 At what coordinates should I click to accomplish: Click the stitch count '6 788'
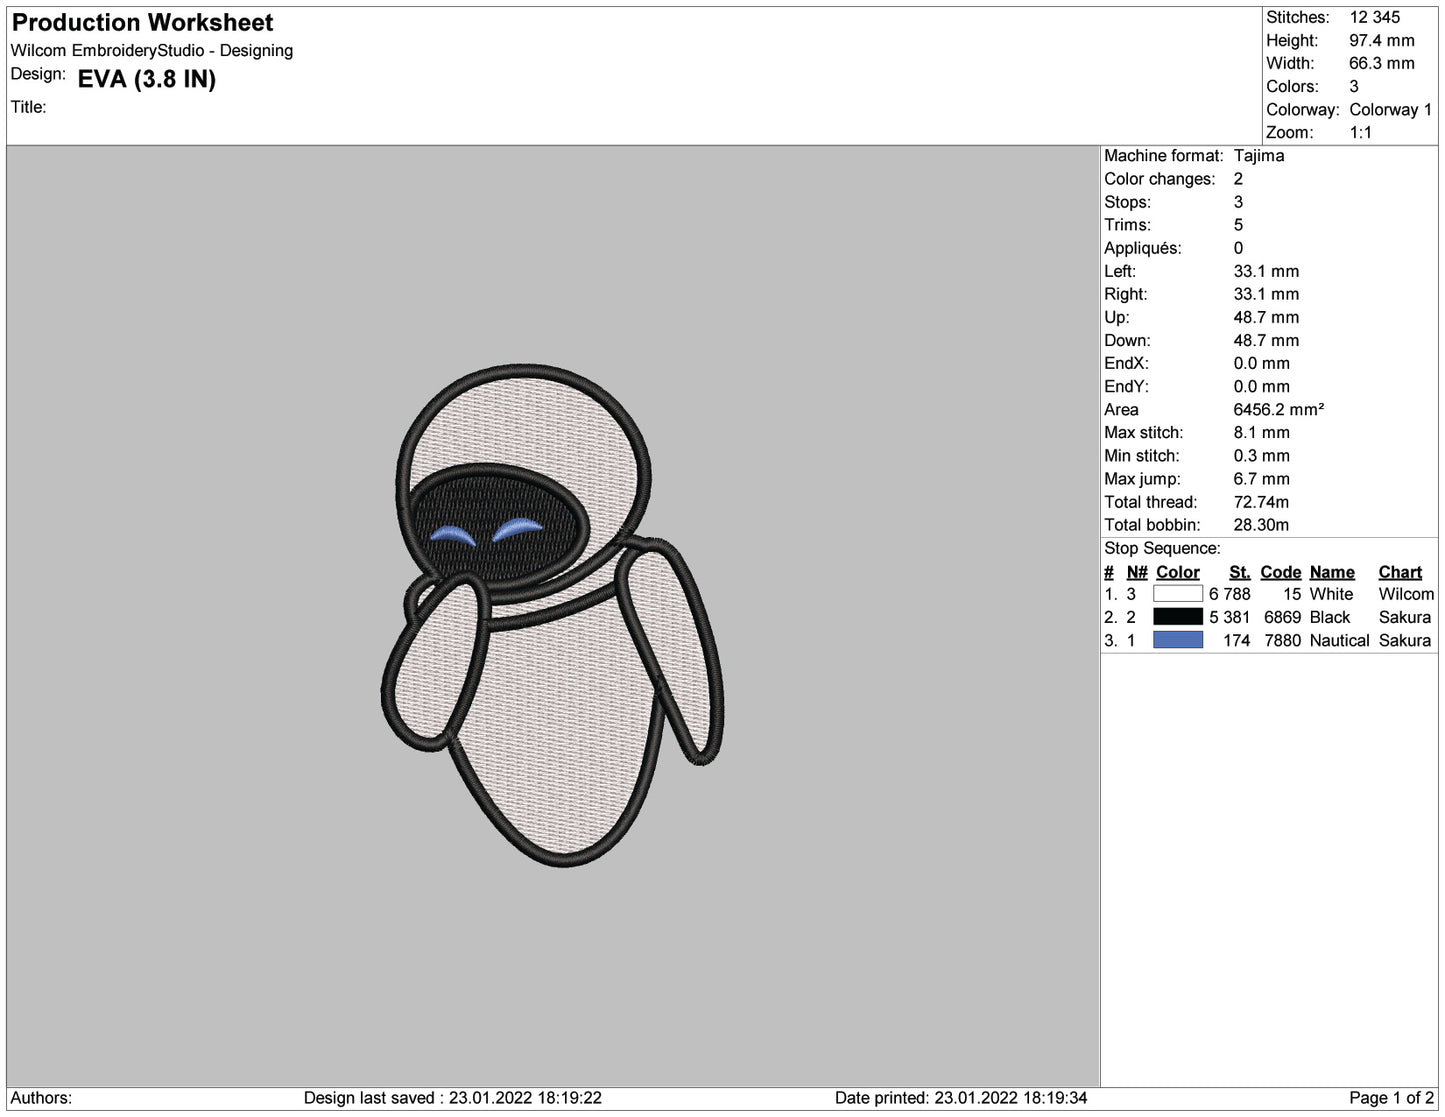coord(1229,594)
